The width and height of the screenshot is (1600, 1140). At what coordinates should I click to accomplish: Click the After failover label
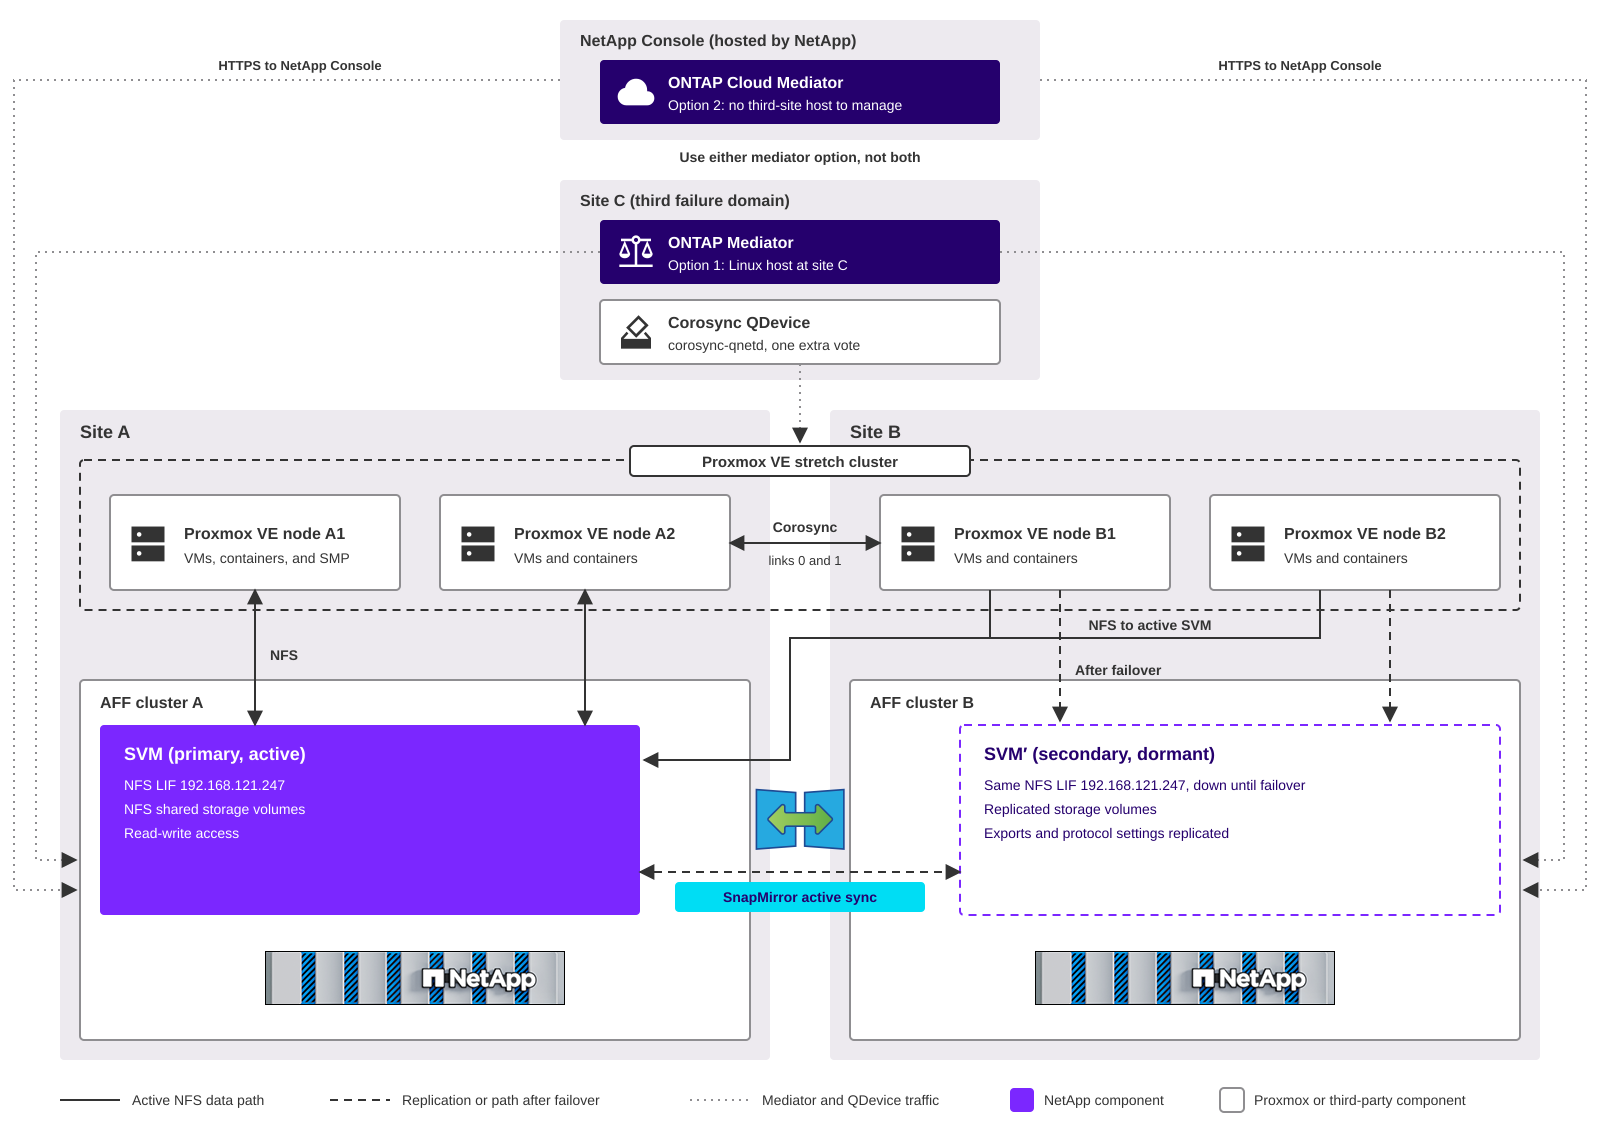click(x=1118, y=670)
